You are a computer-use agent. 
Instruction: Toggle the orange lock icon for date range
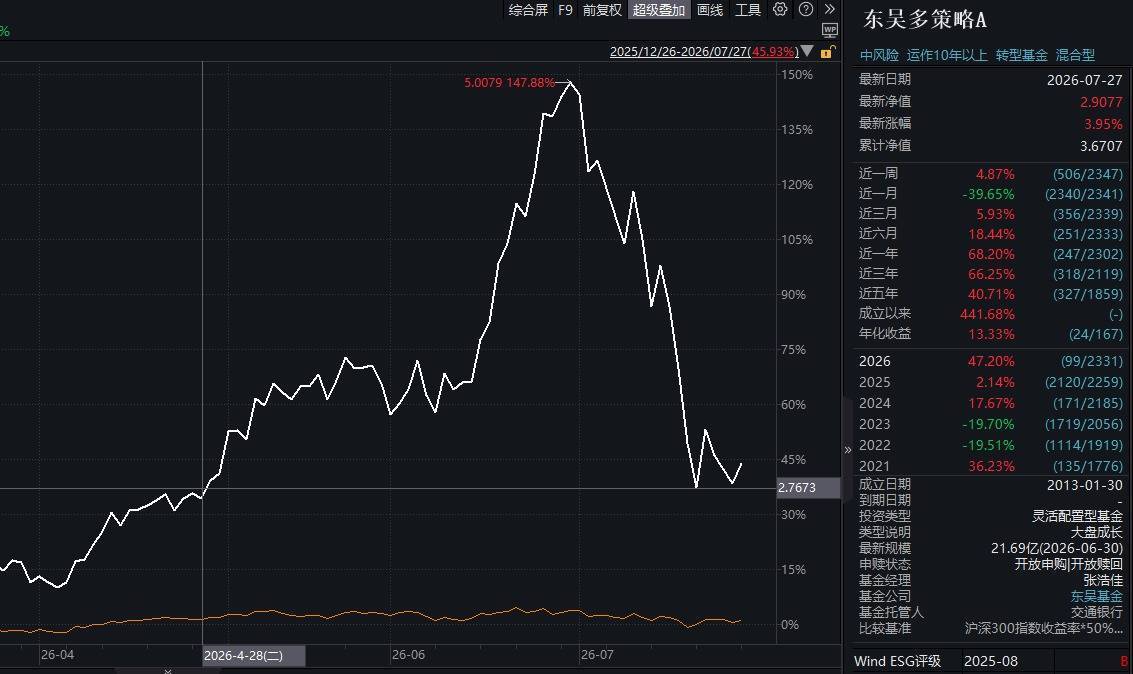tap(827, 52)
